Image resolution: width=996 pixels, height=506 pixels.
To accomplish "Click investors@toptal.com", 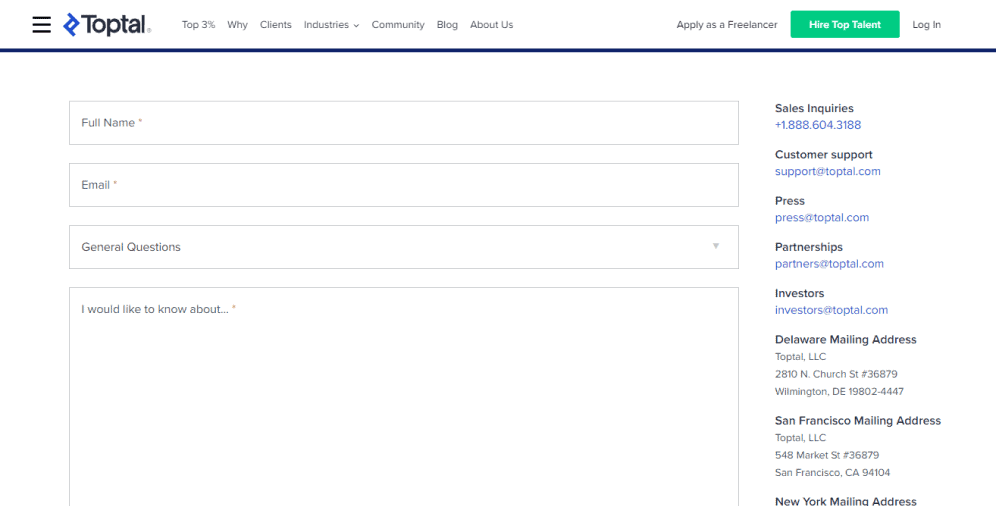I will pyautogui.click(x=831, y=310).
